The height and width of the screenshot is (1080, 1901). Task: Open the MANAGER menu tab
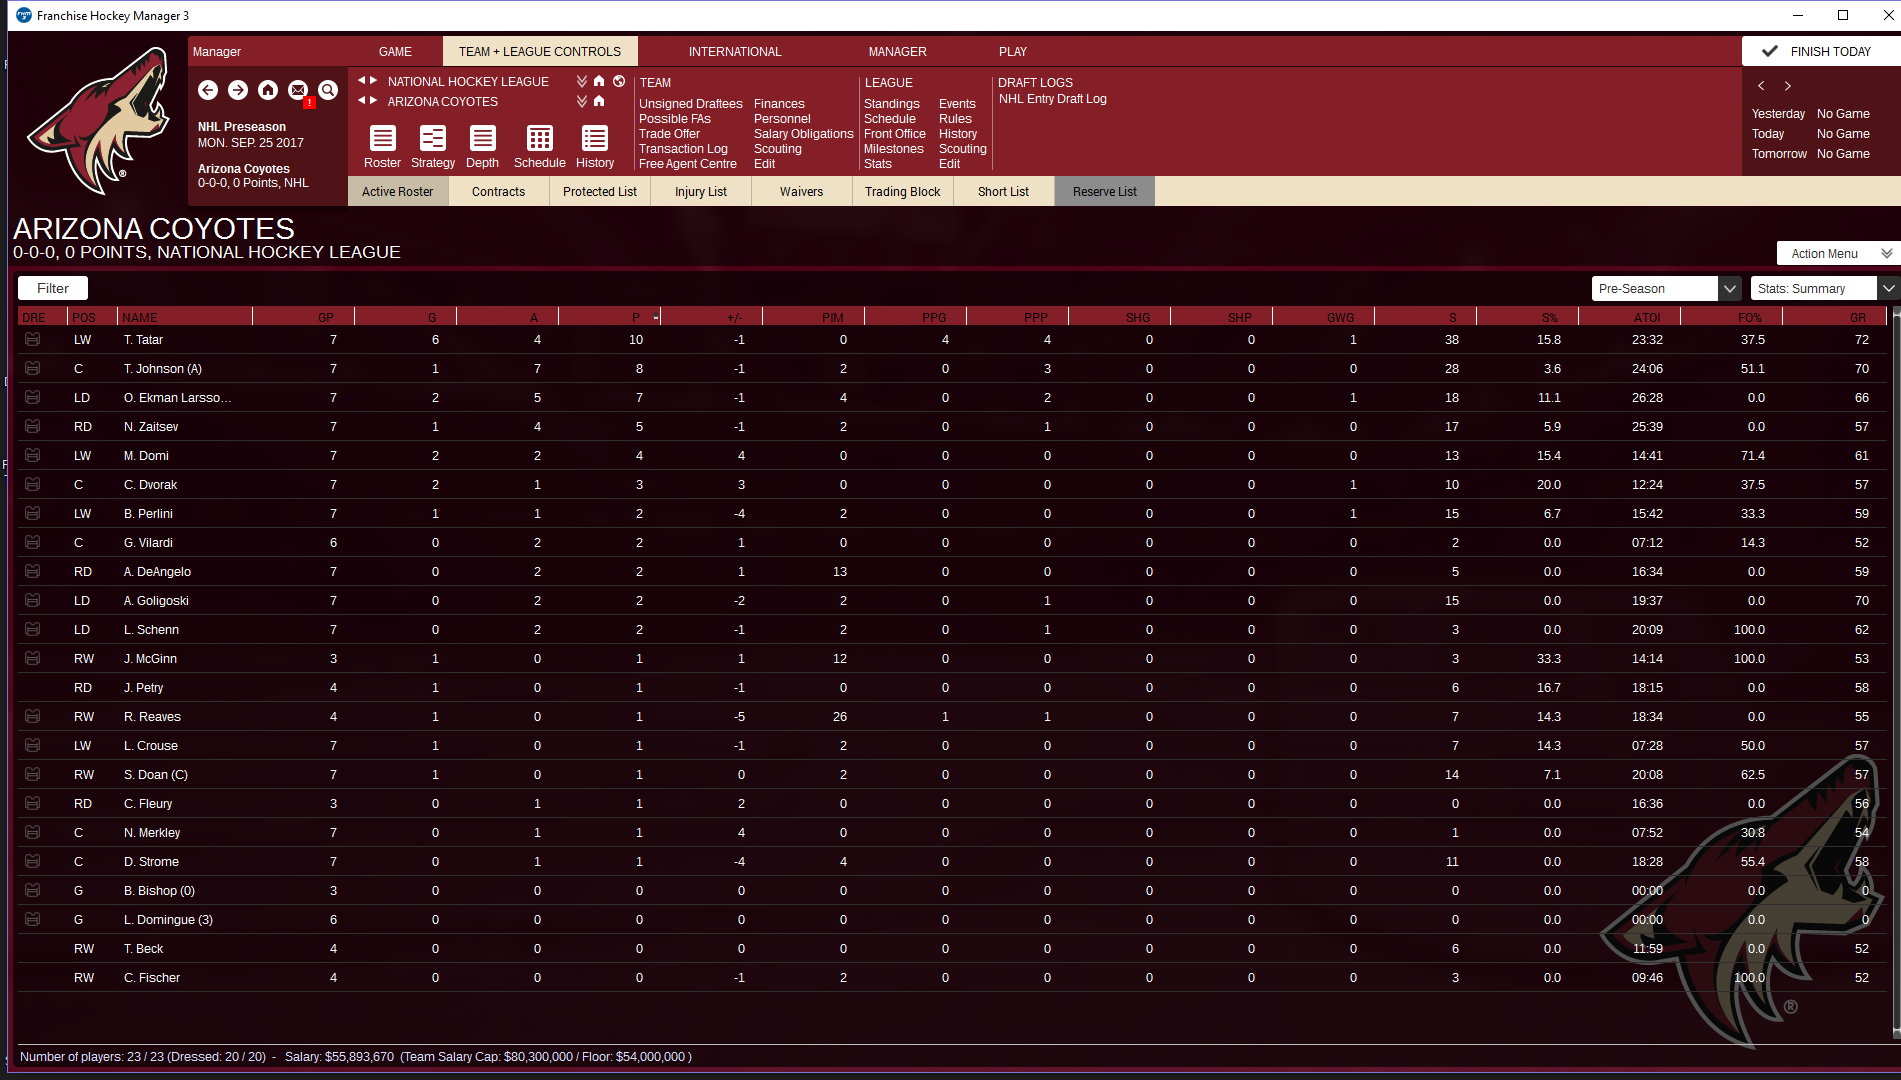[x=897, y=52]
